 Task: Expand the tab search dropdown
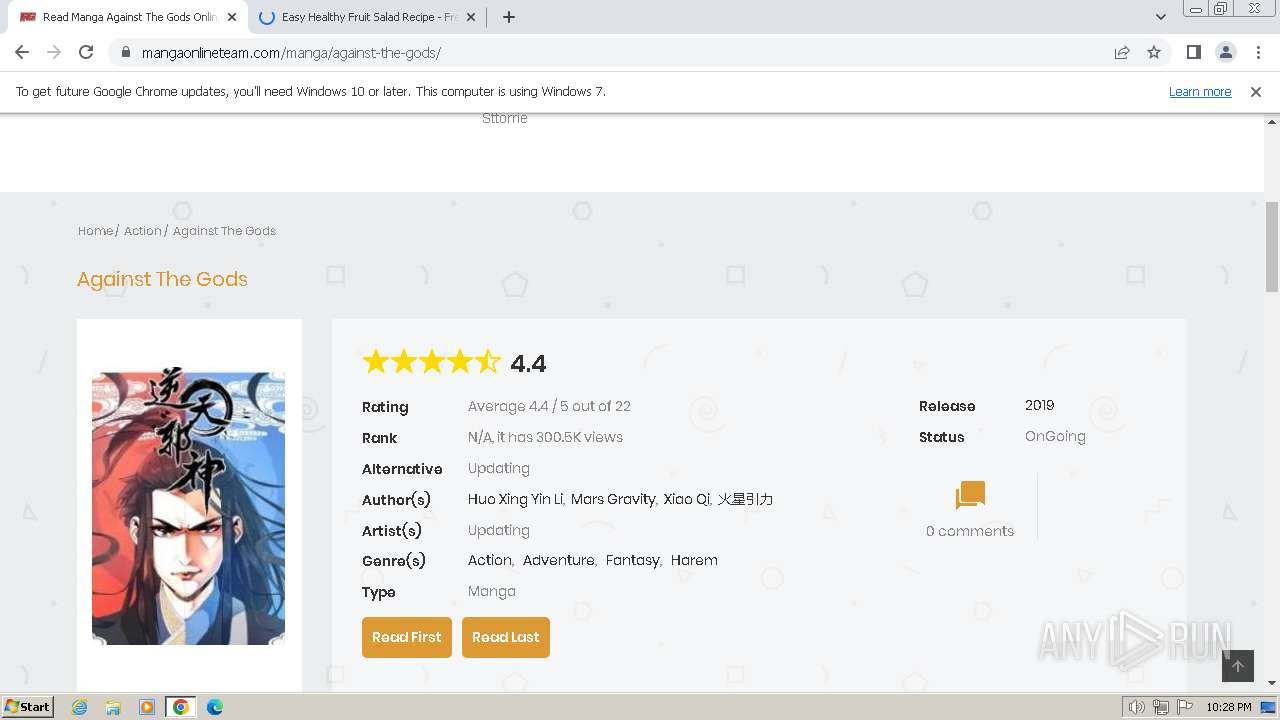pos(1161,17)
